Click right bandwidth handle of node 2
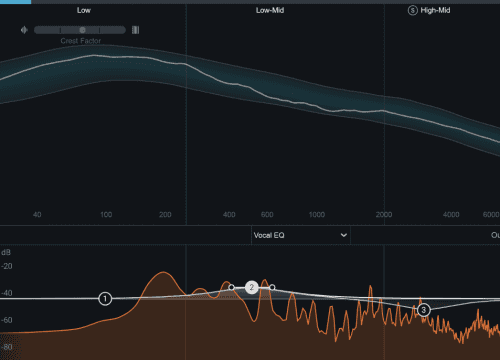Screen dimensions: 500x360 [272, 287]
